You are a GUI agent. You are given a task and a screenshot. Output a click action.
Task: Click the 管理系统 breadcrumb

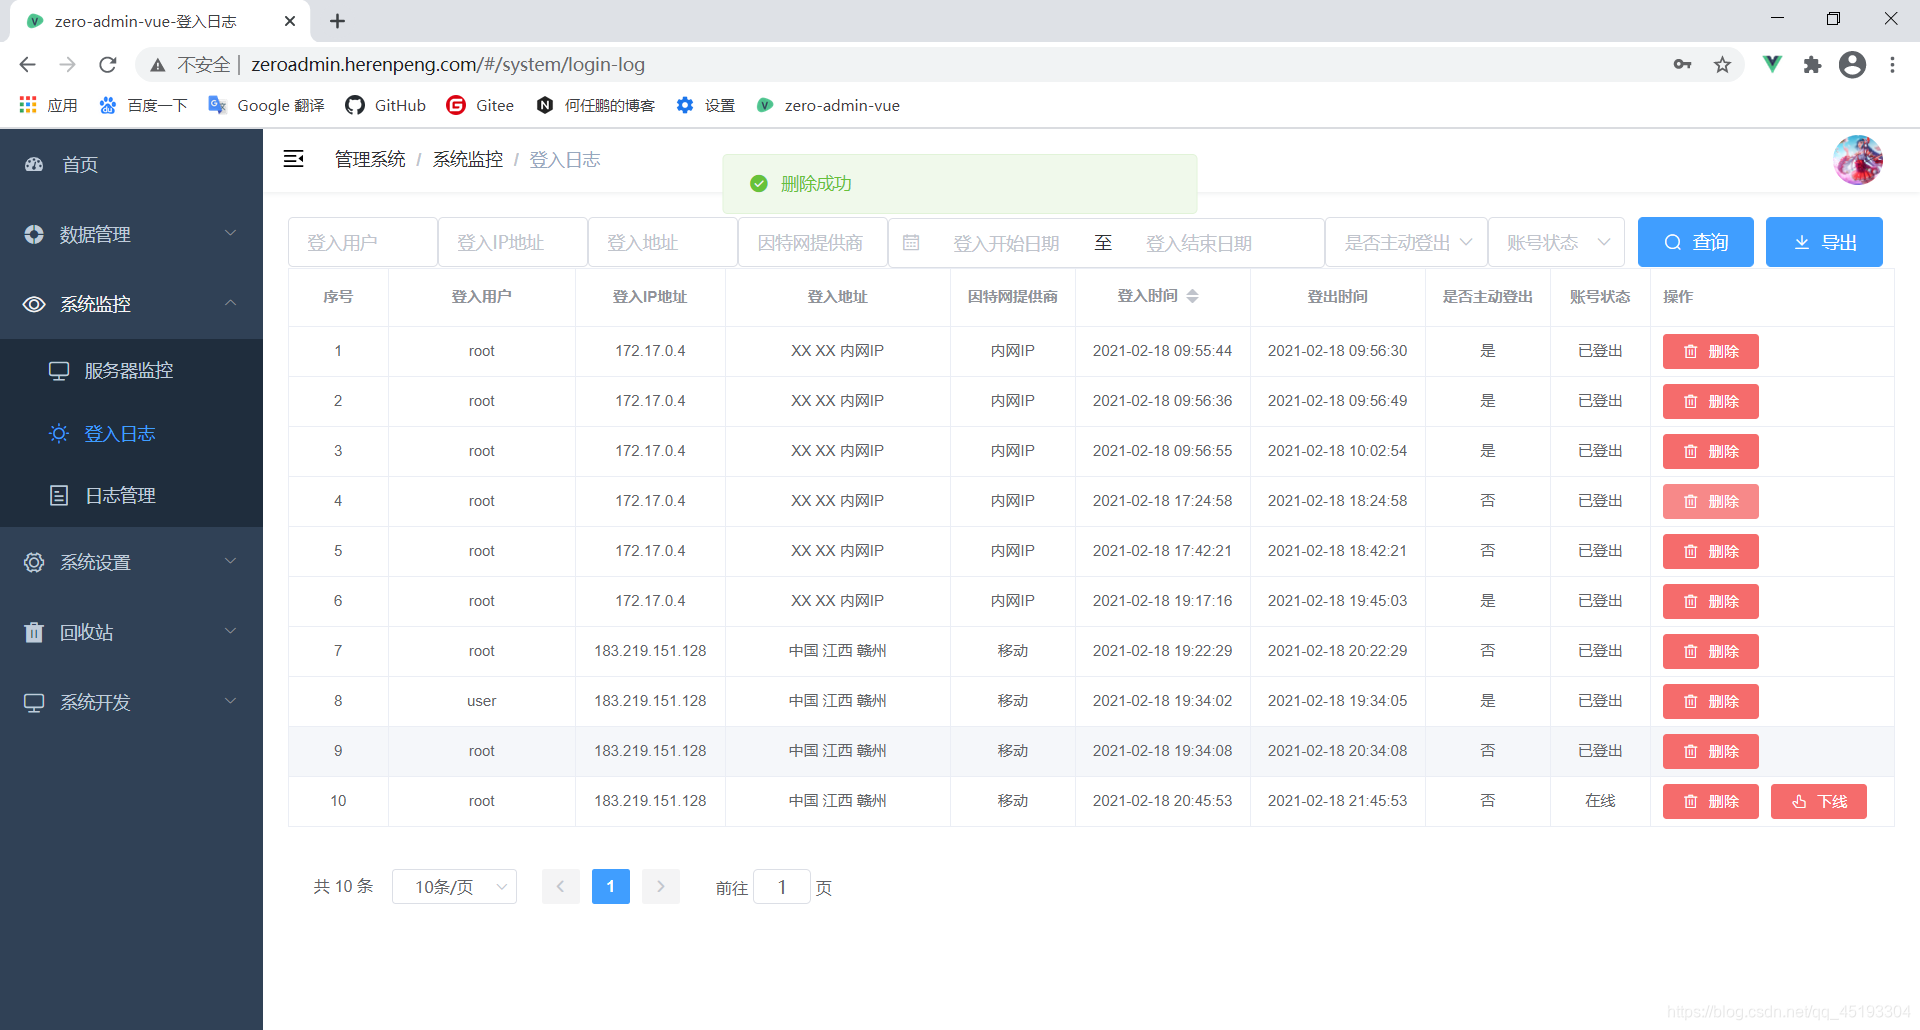(370, 159)
